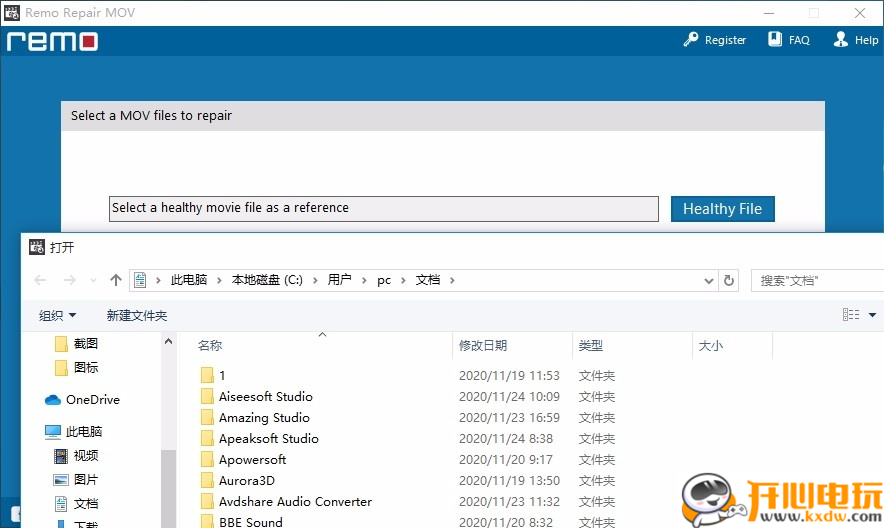Select 此电脑 in the navigation tree

pyautogui.click(x=84, y=432)
